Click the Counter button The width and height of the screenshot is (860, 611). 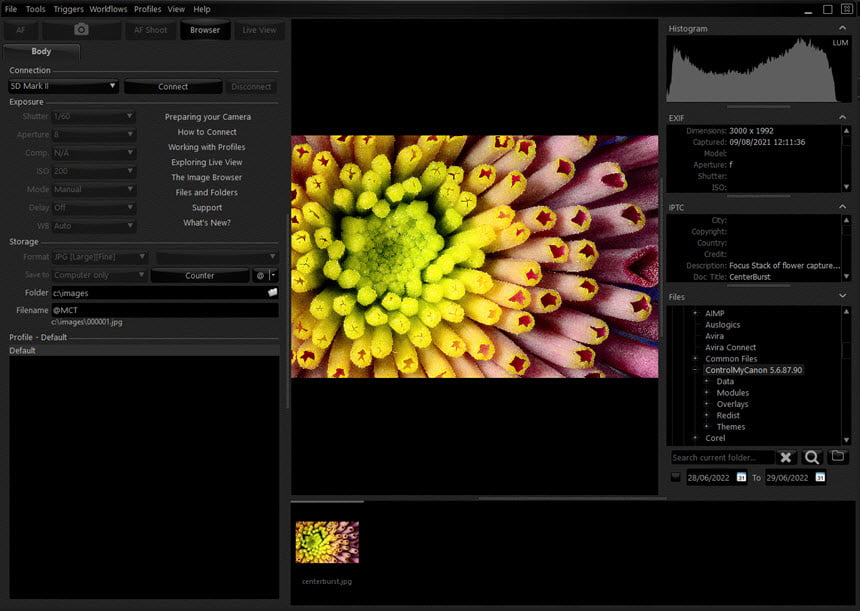pyautogui.click(x=200, y=275)
